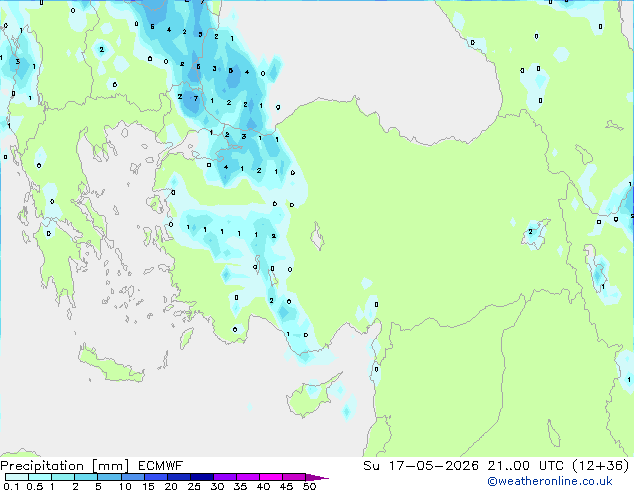Click the legend tick label 50

[x=309, y=486]
